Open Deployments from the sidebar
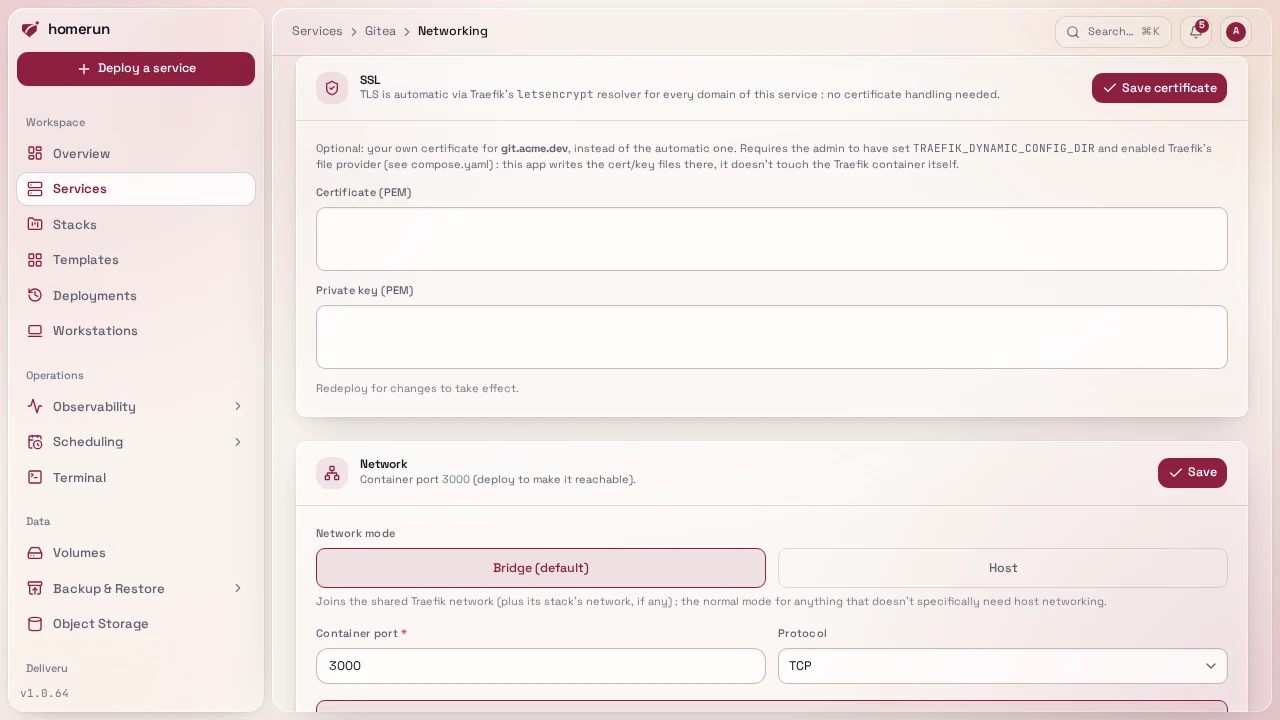 tap(136, 296)
